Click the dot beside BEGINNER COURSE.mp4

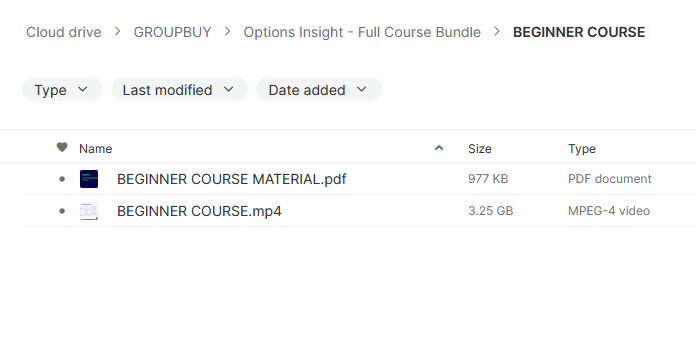tap(62, 211)
